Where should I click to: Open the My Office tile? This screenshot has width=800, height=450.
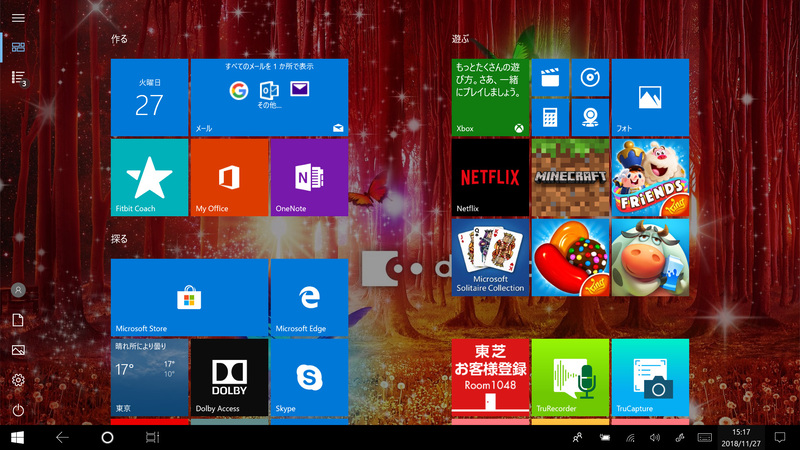click(x=230, y=178)
